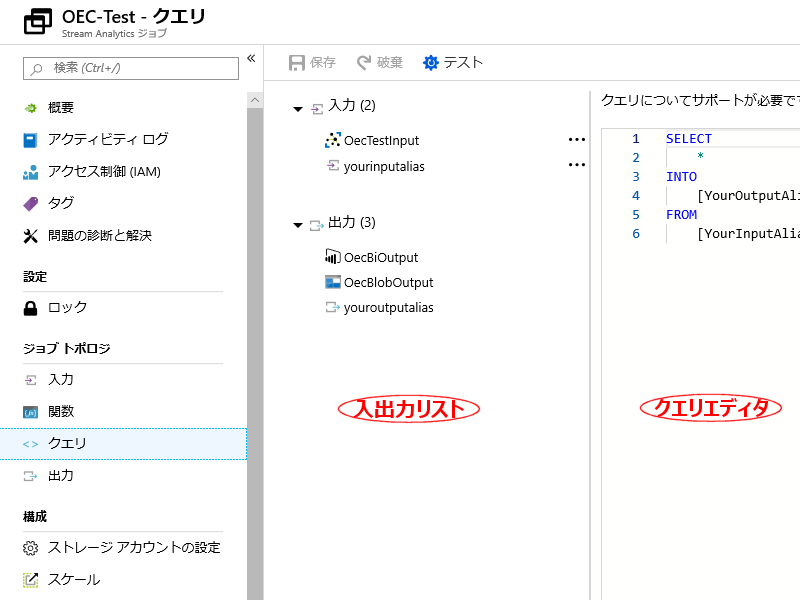The width and height of the screenshot is (800, 600).
Task: Click the search magnifier icon in sidebar
Action: coord(37,69)
